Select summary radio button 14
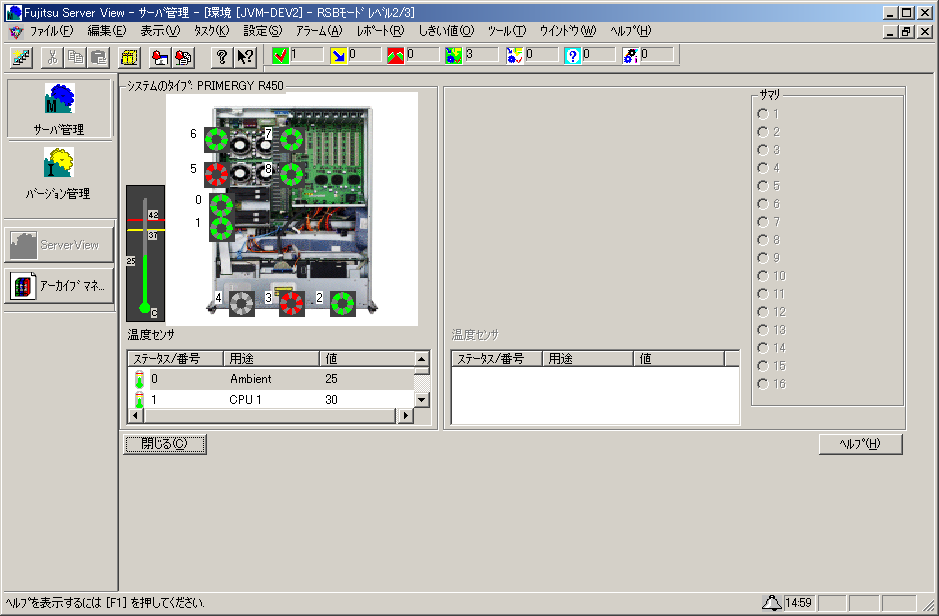Image resolution: width=939 pixels, height=616 pixels. point(763,348)
